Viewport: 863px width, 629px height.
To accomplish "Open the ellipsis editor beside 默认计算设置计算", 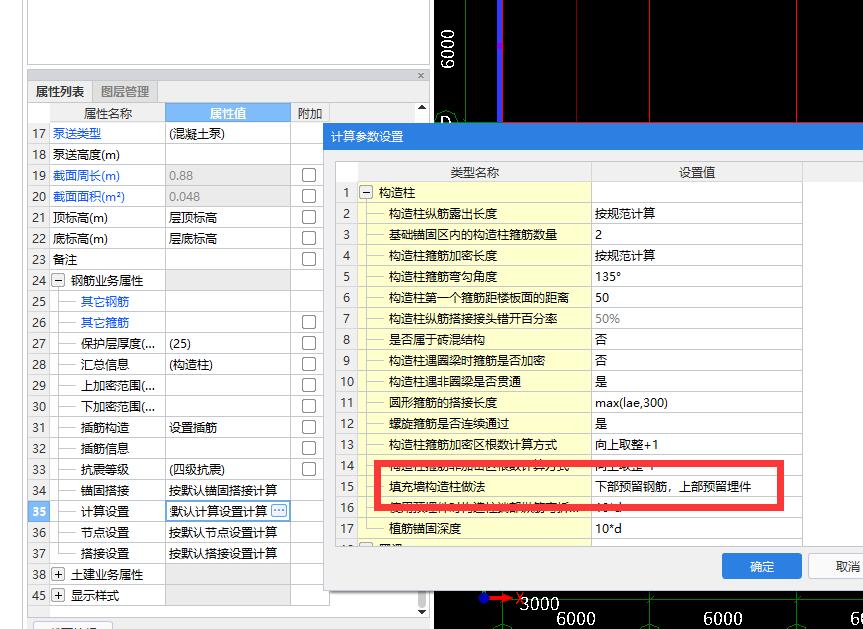I will tap(278, 510).
